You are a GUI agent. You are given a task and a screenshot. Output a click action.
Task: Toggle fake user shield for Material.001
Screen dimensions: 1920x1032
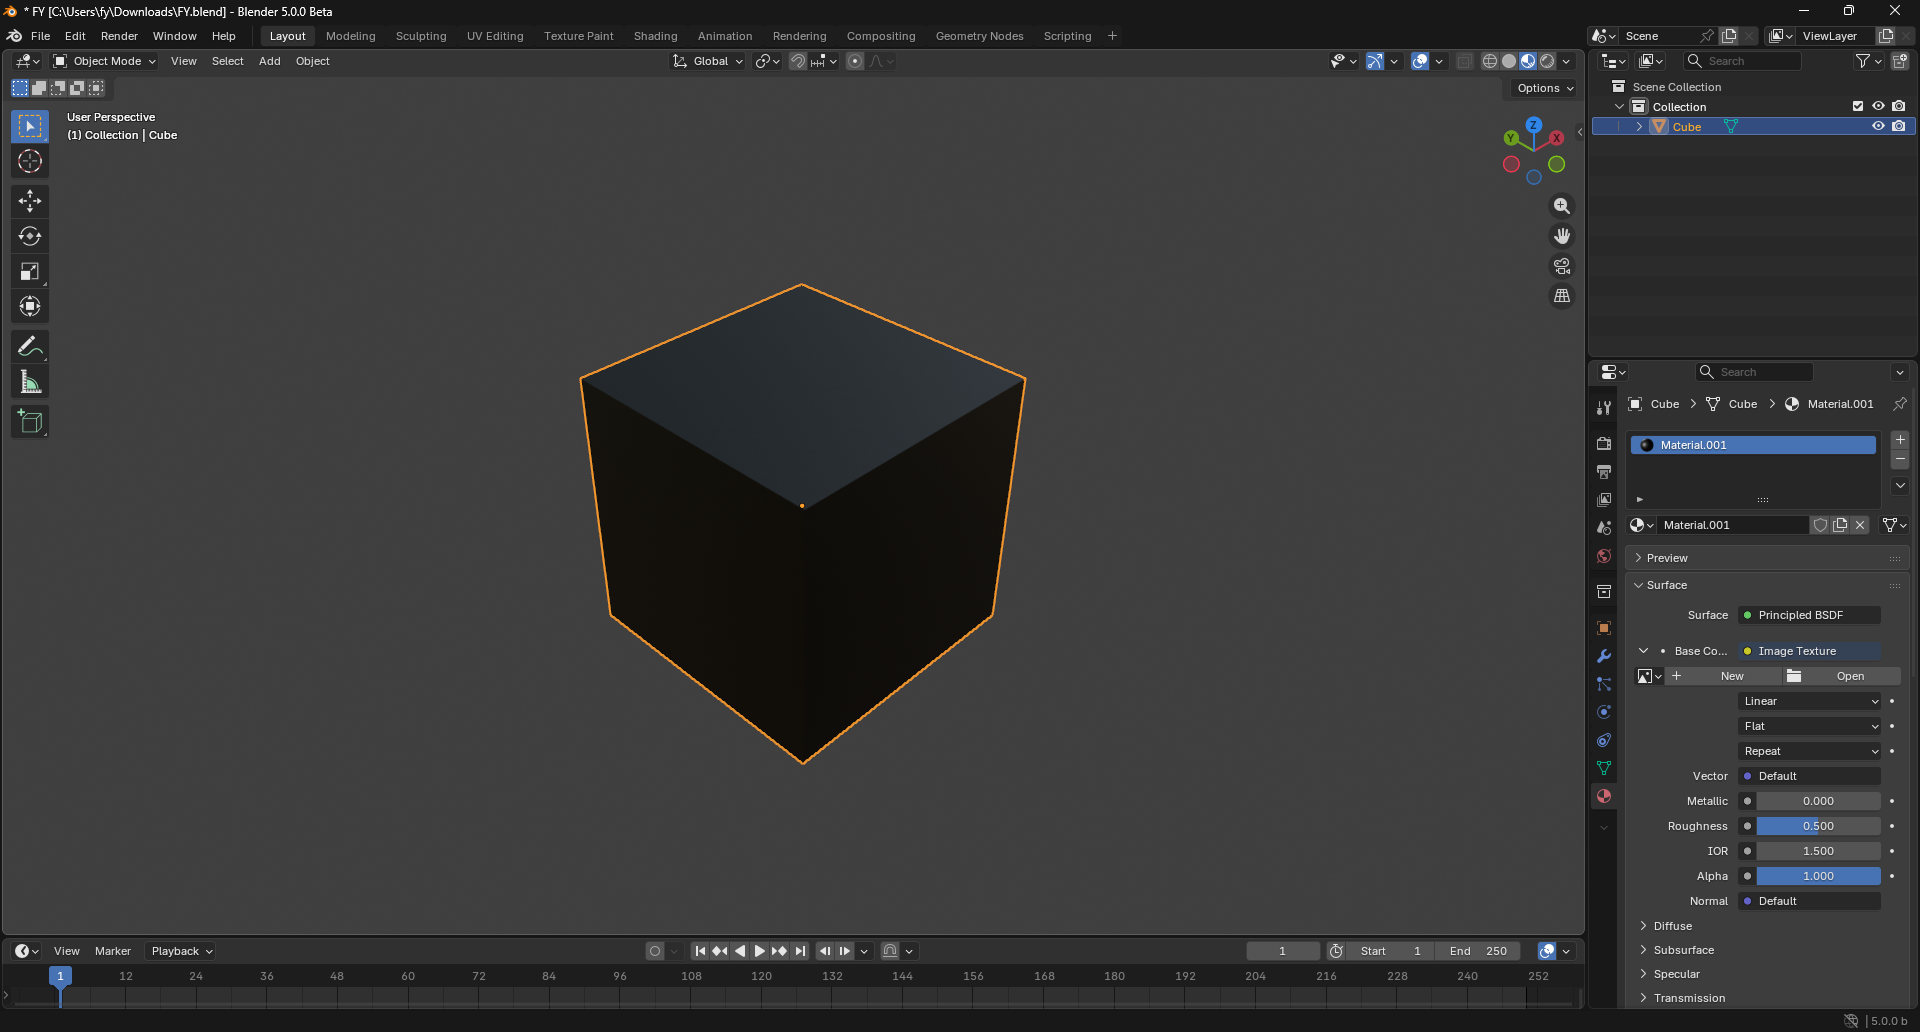click(x=1820, y=525)
